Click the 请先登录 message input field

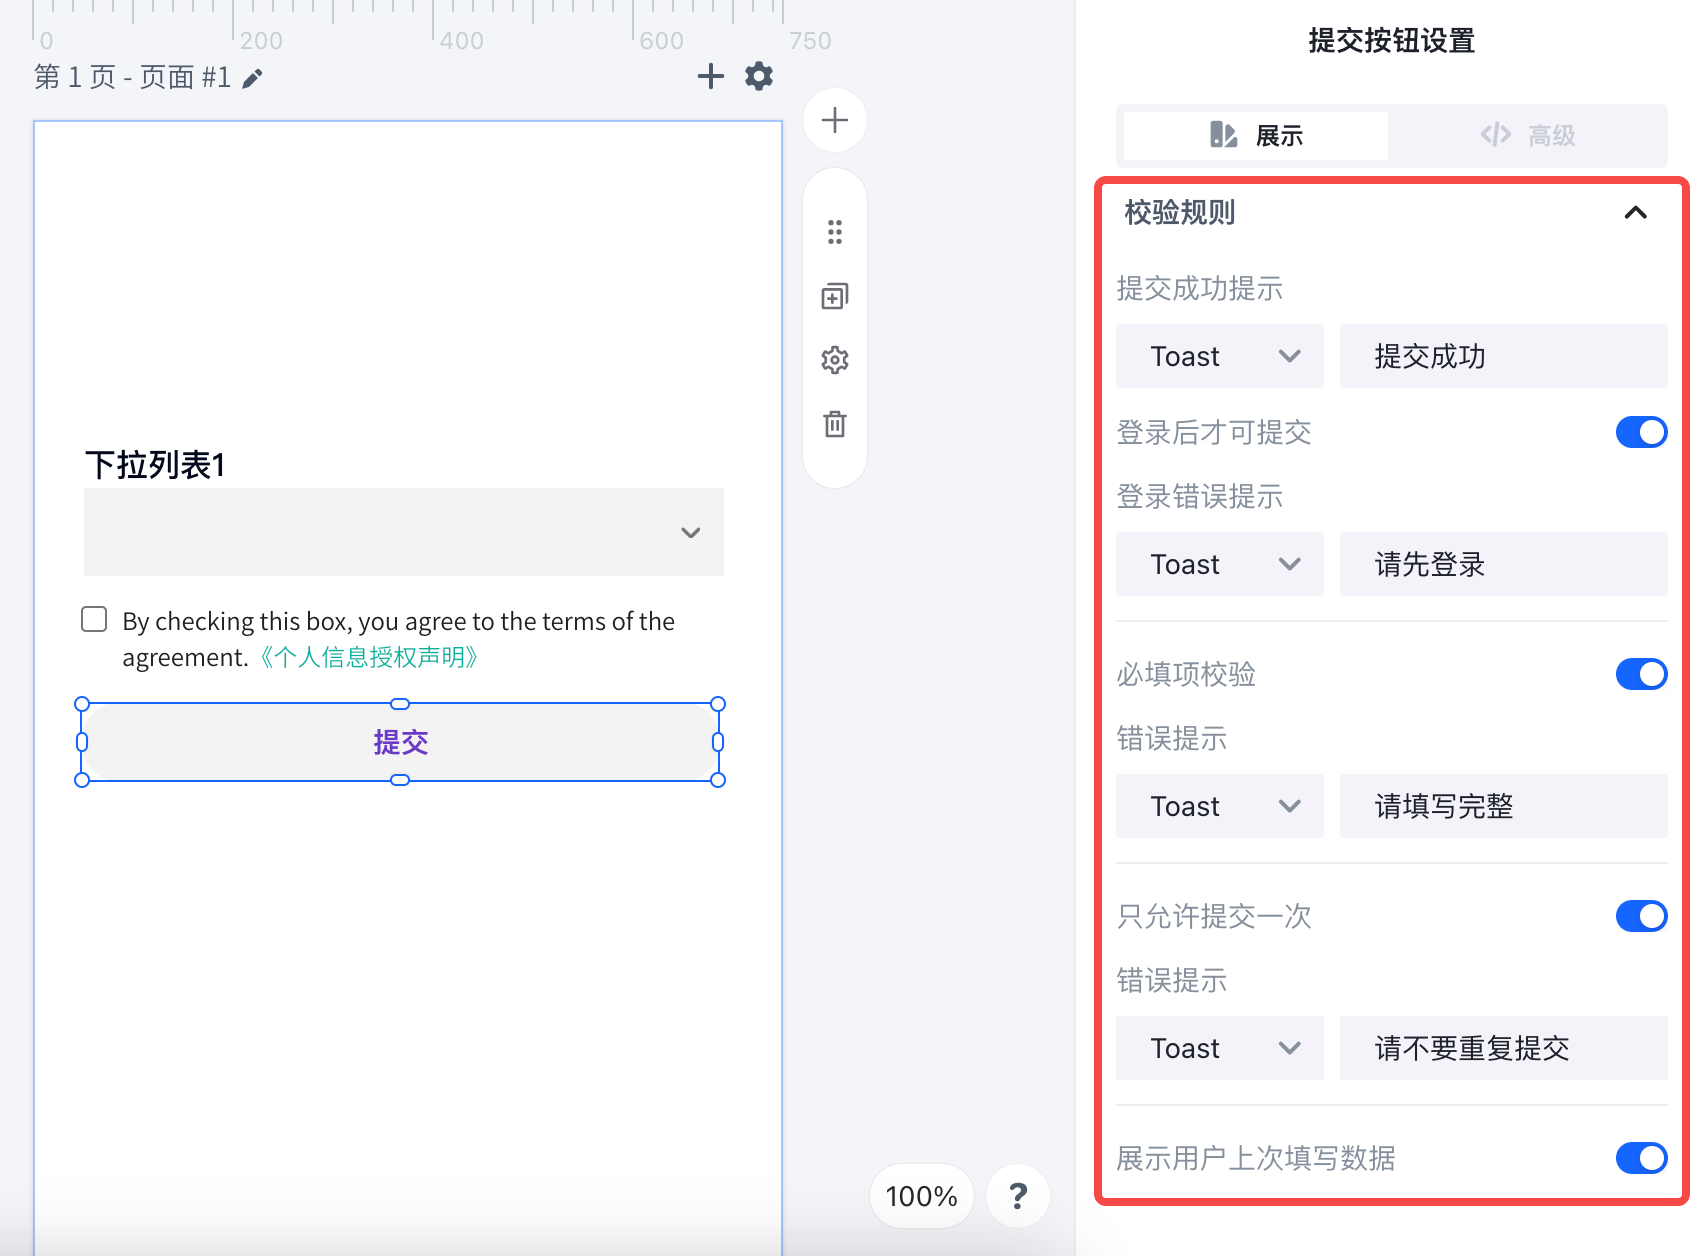coord(1504,564)
